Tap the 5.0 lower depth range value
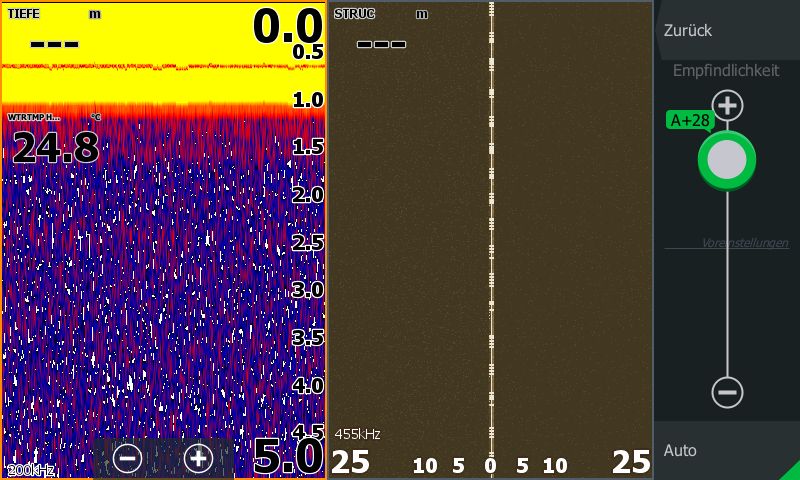This screenshot has height=480, width=800. coord(287,457)
